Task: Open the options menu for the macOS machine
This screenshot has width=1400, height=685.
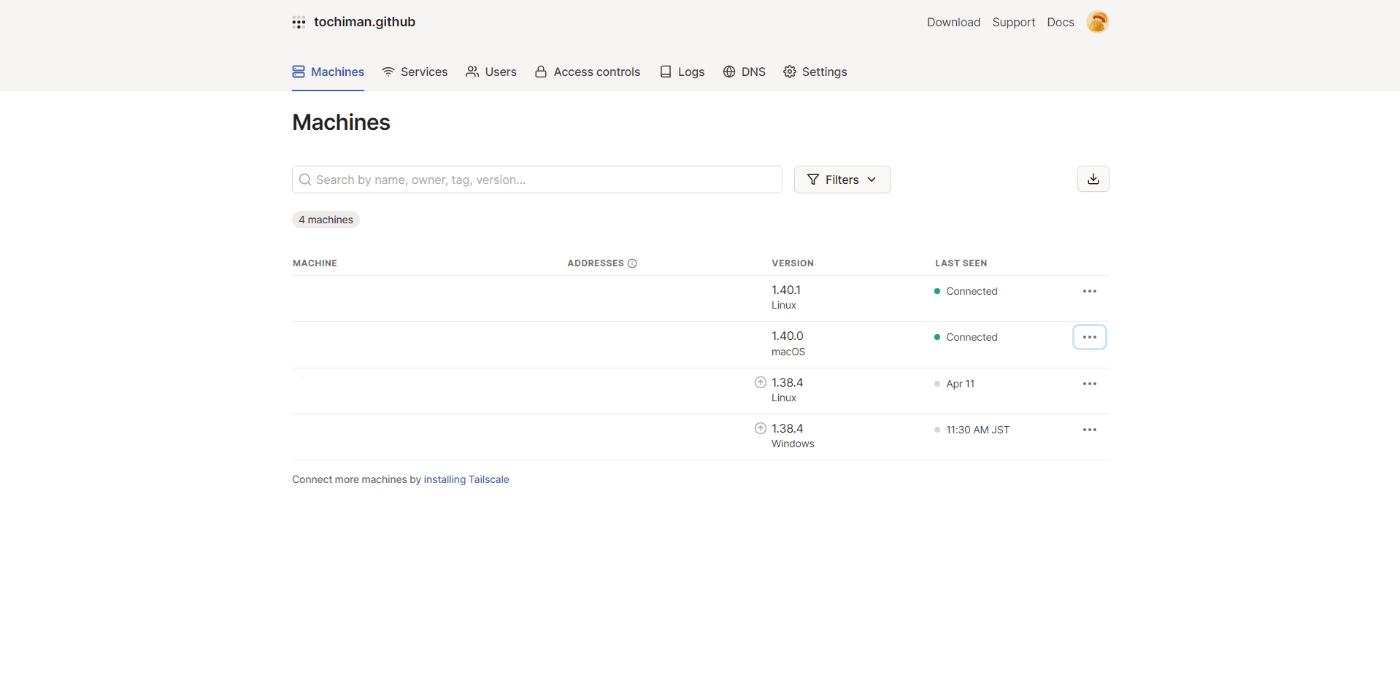Action: point(1090,337)
